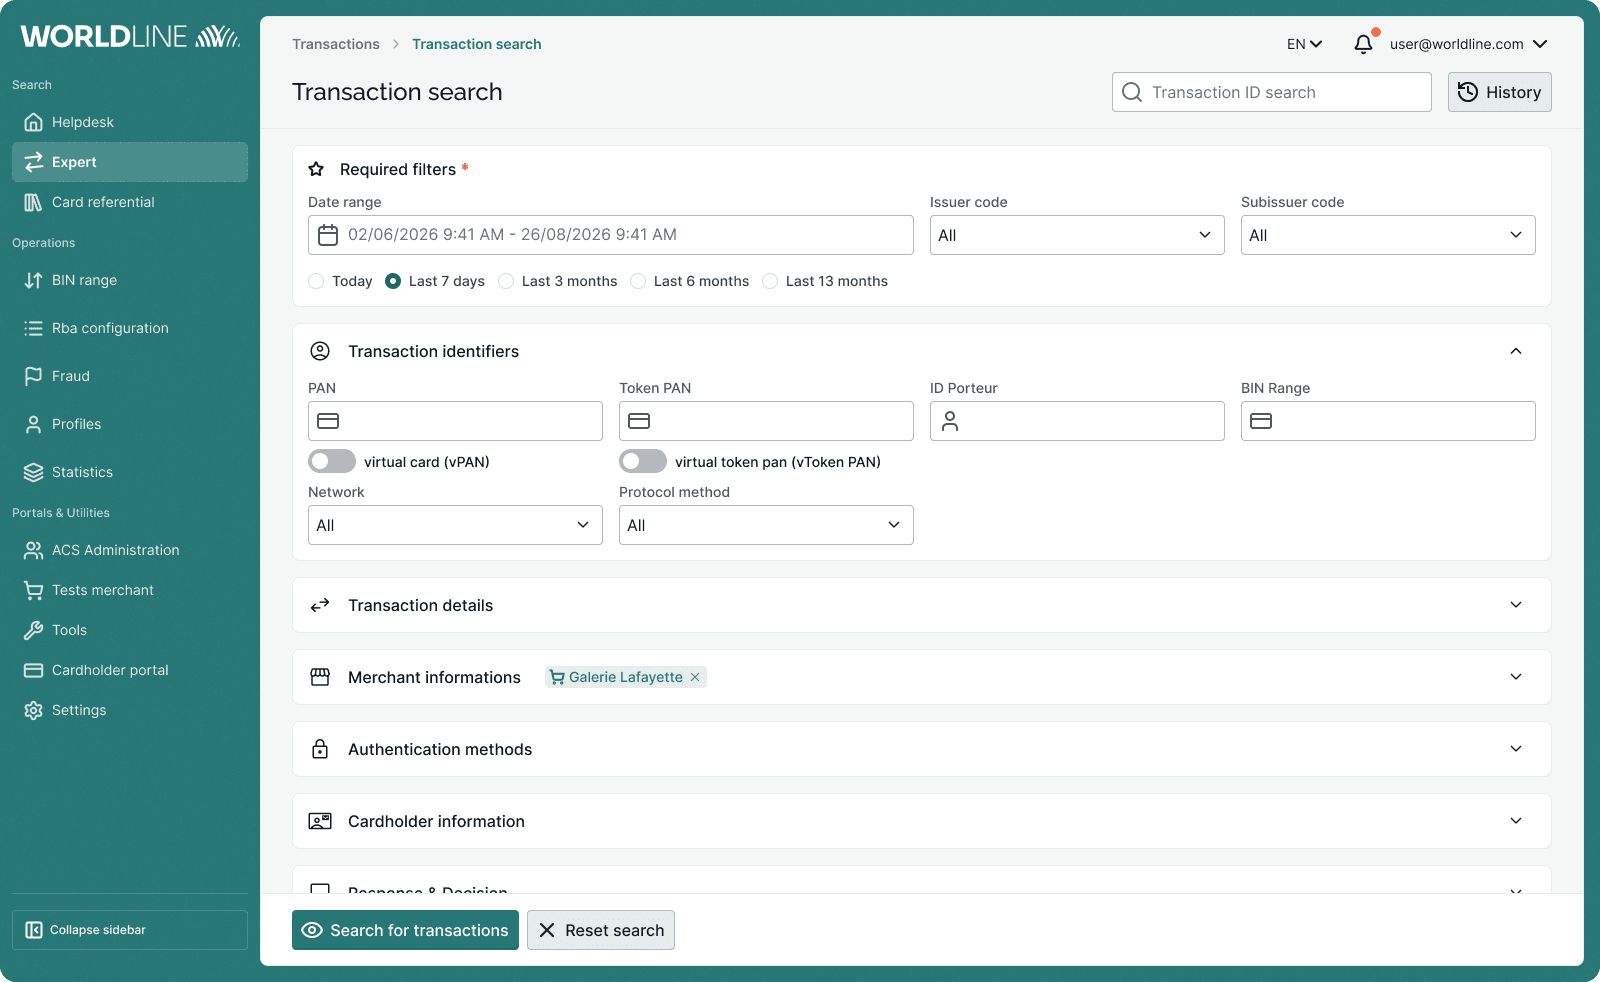Click the Tests merchant cart icon
This screenshot has width=1600, height=982.
pos(33,590)
